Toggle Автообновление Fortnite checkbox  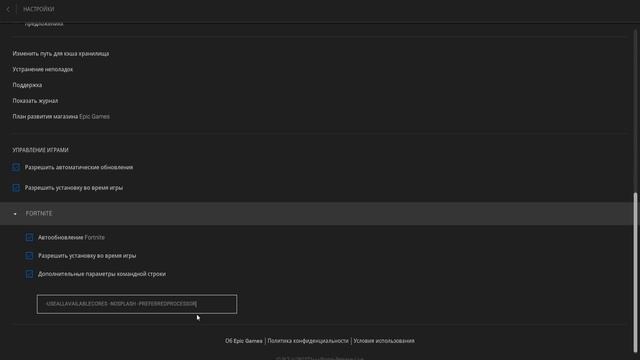point(29,237)
